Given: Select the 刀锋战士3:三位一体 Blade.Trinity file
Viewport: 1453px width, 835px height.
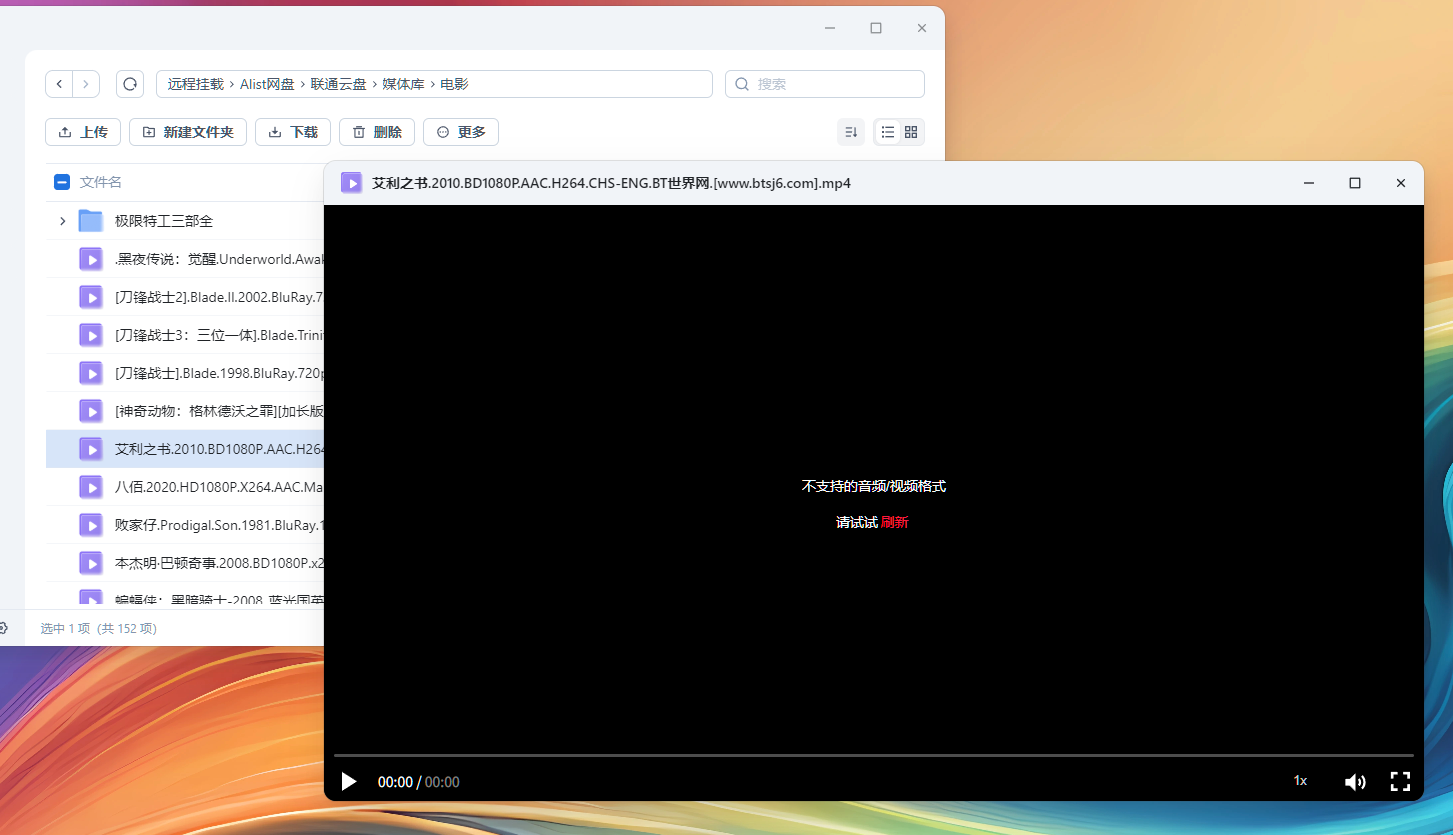Looking at the screenshot, I should coord(186,335).
